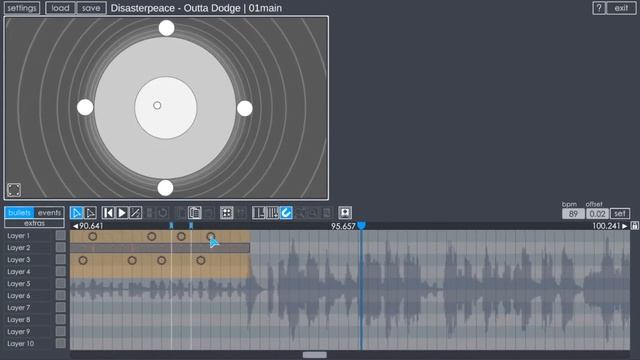Click the first small blue timeline marker
This screenshot has width=640, height=360.
[171, 225]
